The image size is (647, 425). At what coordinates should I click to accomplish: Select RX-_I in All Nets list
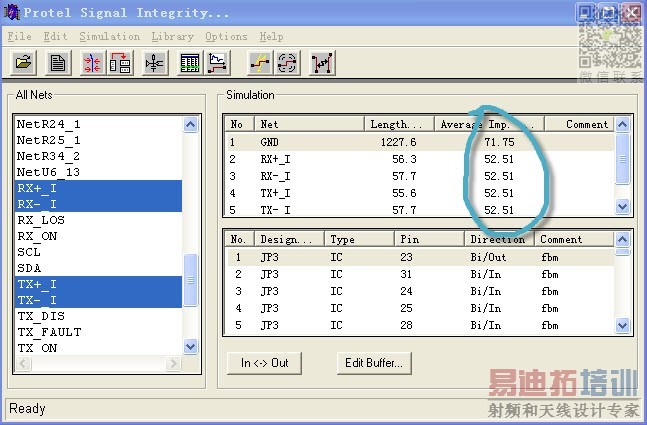click(x=98, y=204)
